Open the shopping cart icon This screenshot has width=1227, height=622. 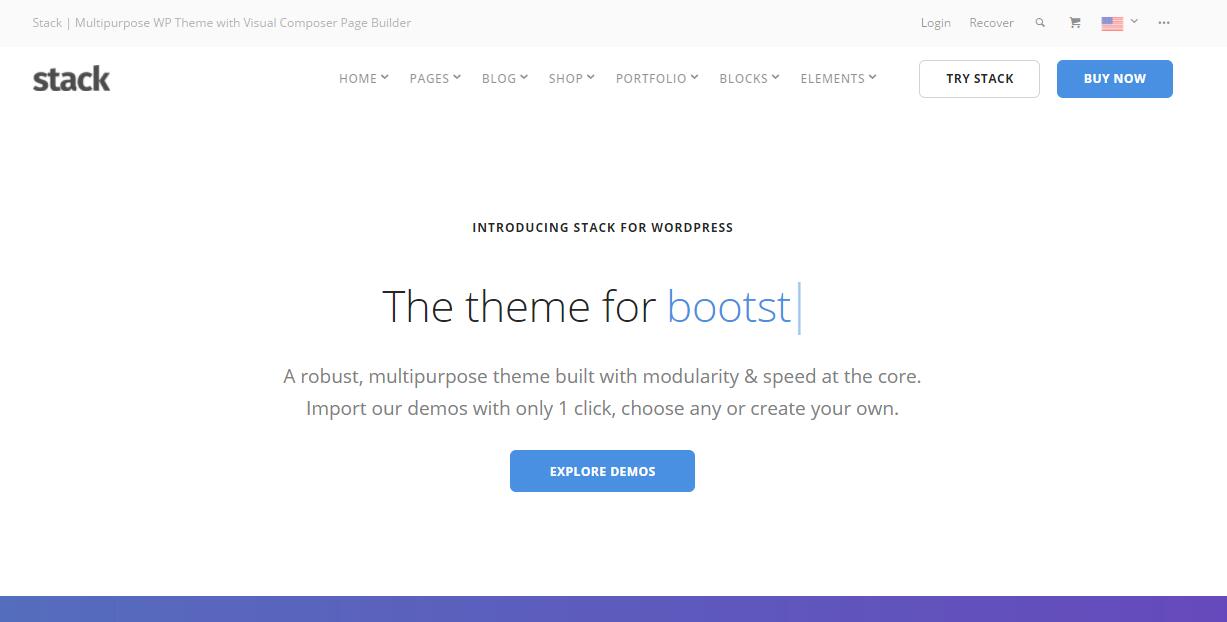[x=1075, y=22]
